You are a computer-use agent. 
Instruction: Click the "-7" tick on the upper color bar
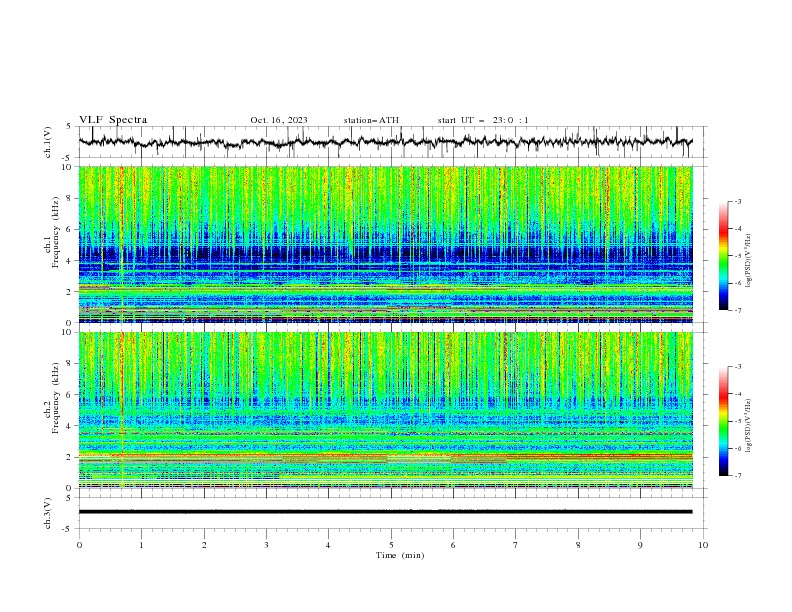tap(738, 310)
